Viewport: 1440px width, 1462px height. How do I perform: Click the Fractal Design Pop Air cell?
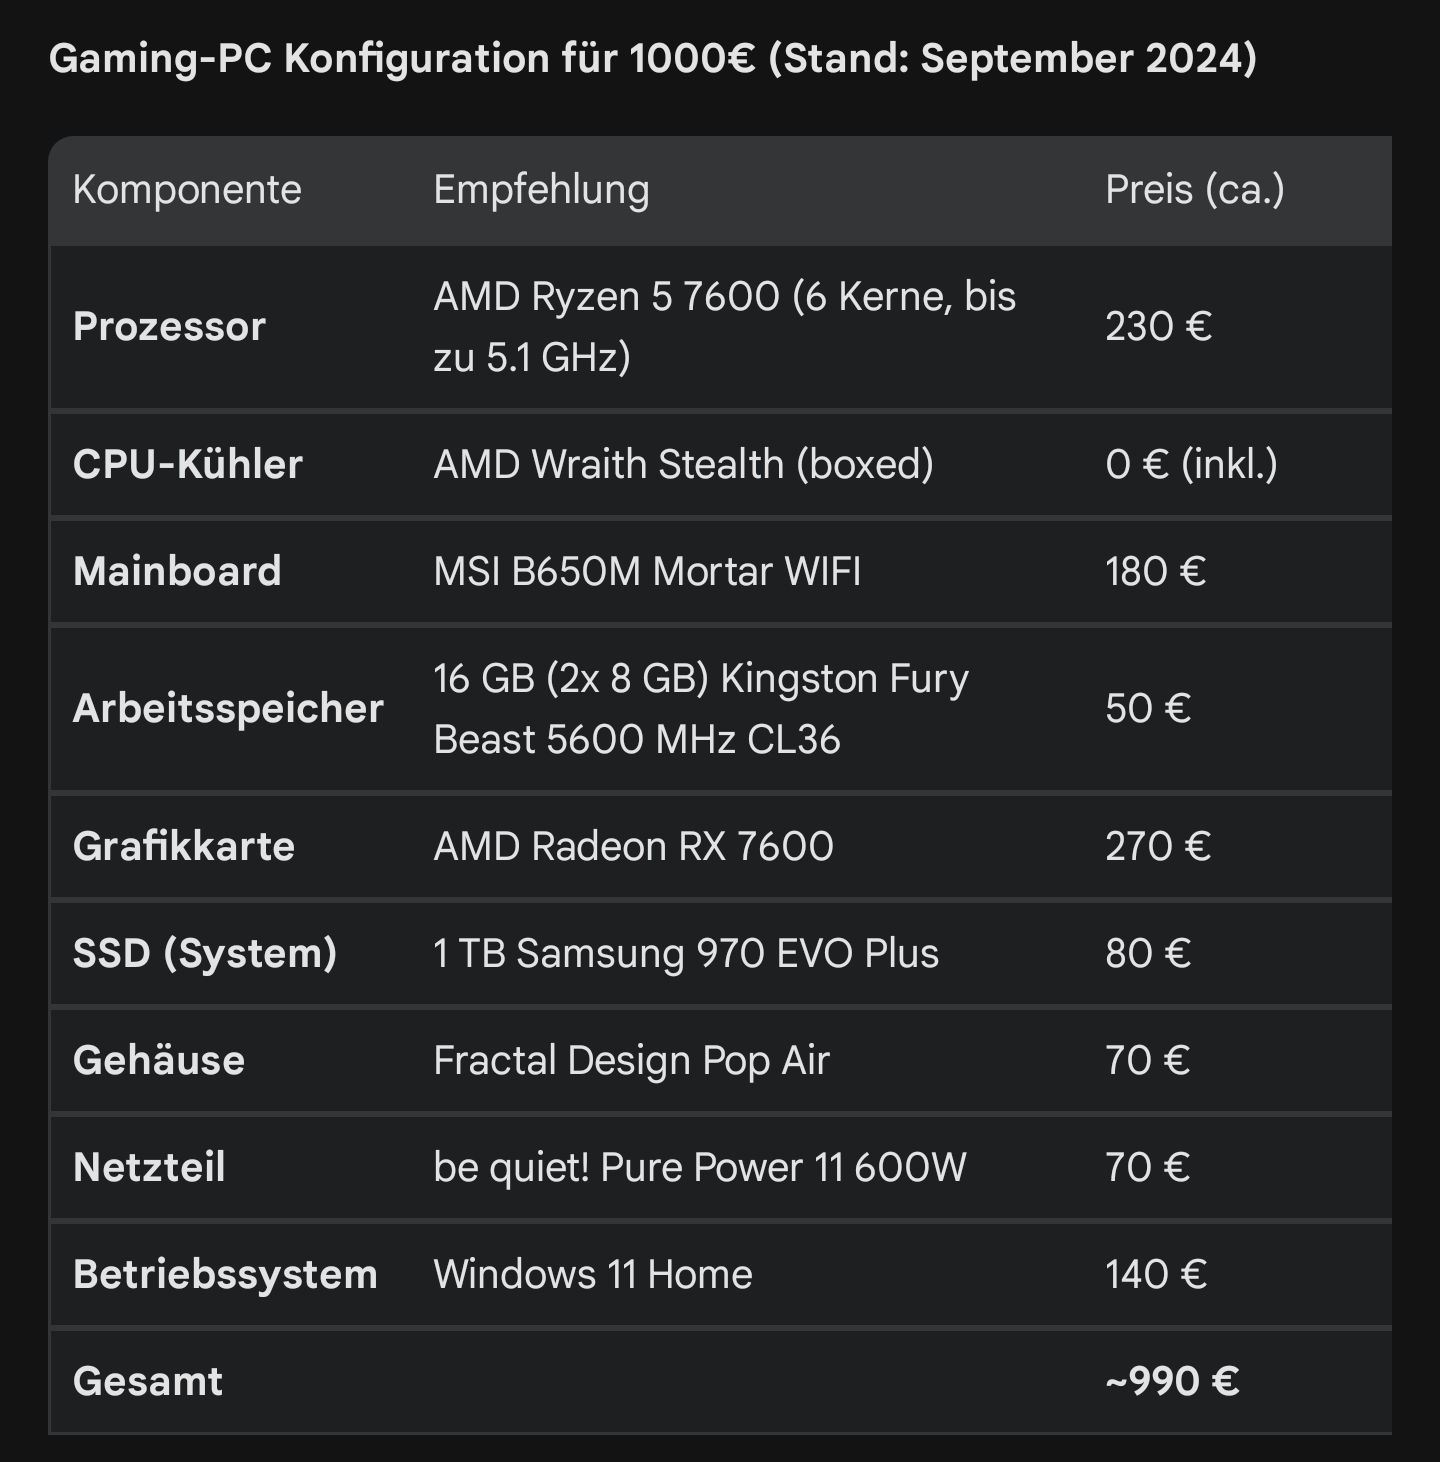coord(631,1061)
